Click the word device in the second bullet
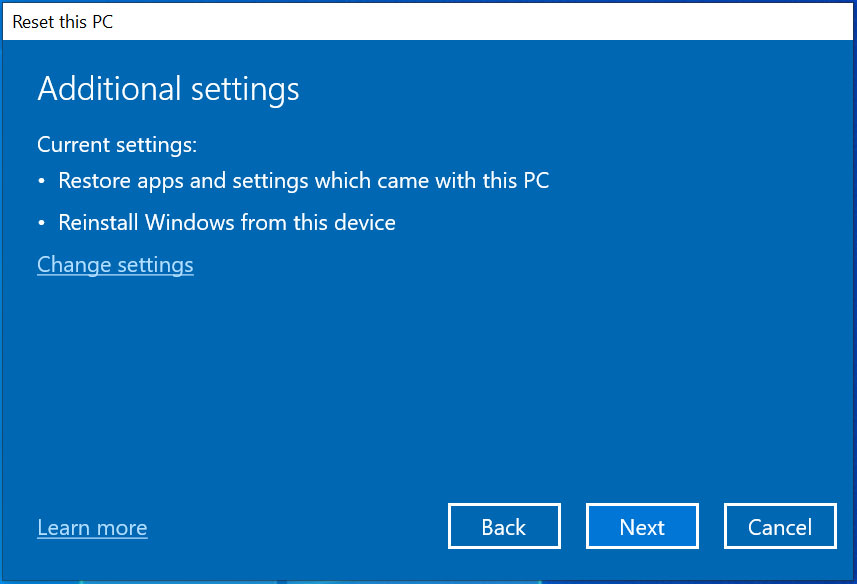Viewport: 857px width, 584px height. [x=365, y=223]
